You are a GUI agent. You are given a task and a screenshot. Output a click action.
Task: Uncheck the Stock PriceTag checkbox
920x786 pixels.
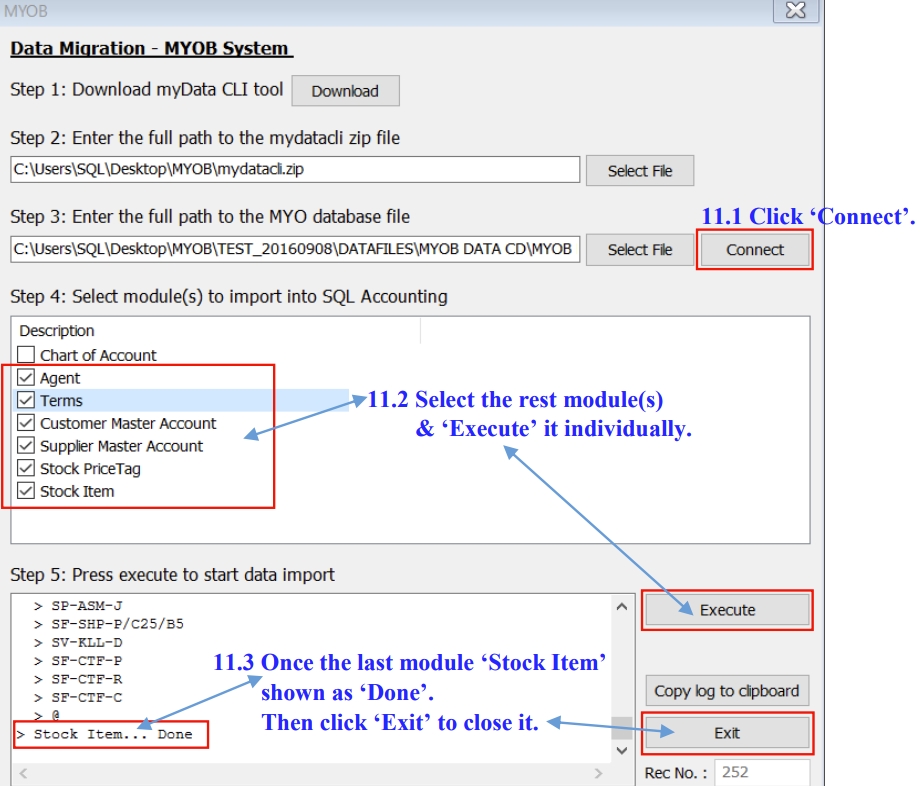tap(26, 468)
